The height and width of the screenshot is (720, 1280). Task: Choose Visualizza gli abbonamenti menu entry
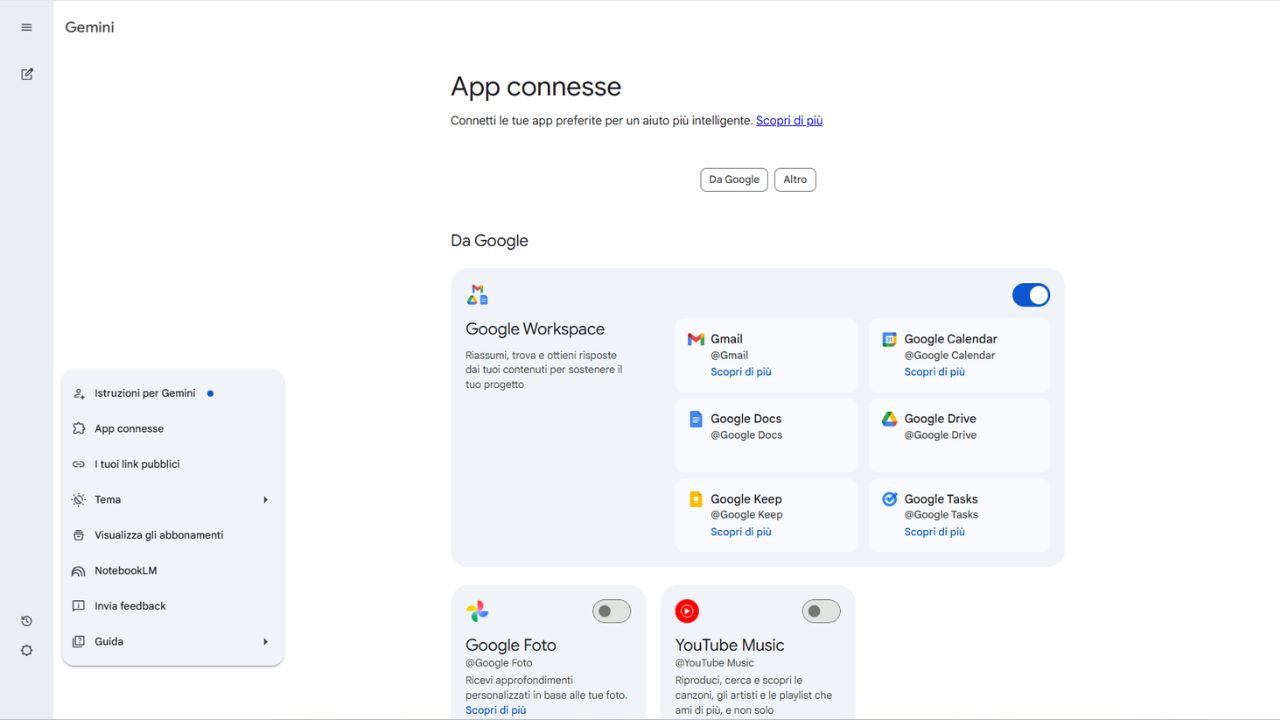coord(158,535)
